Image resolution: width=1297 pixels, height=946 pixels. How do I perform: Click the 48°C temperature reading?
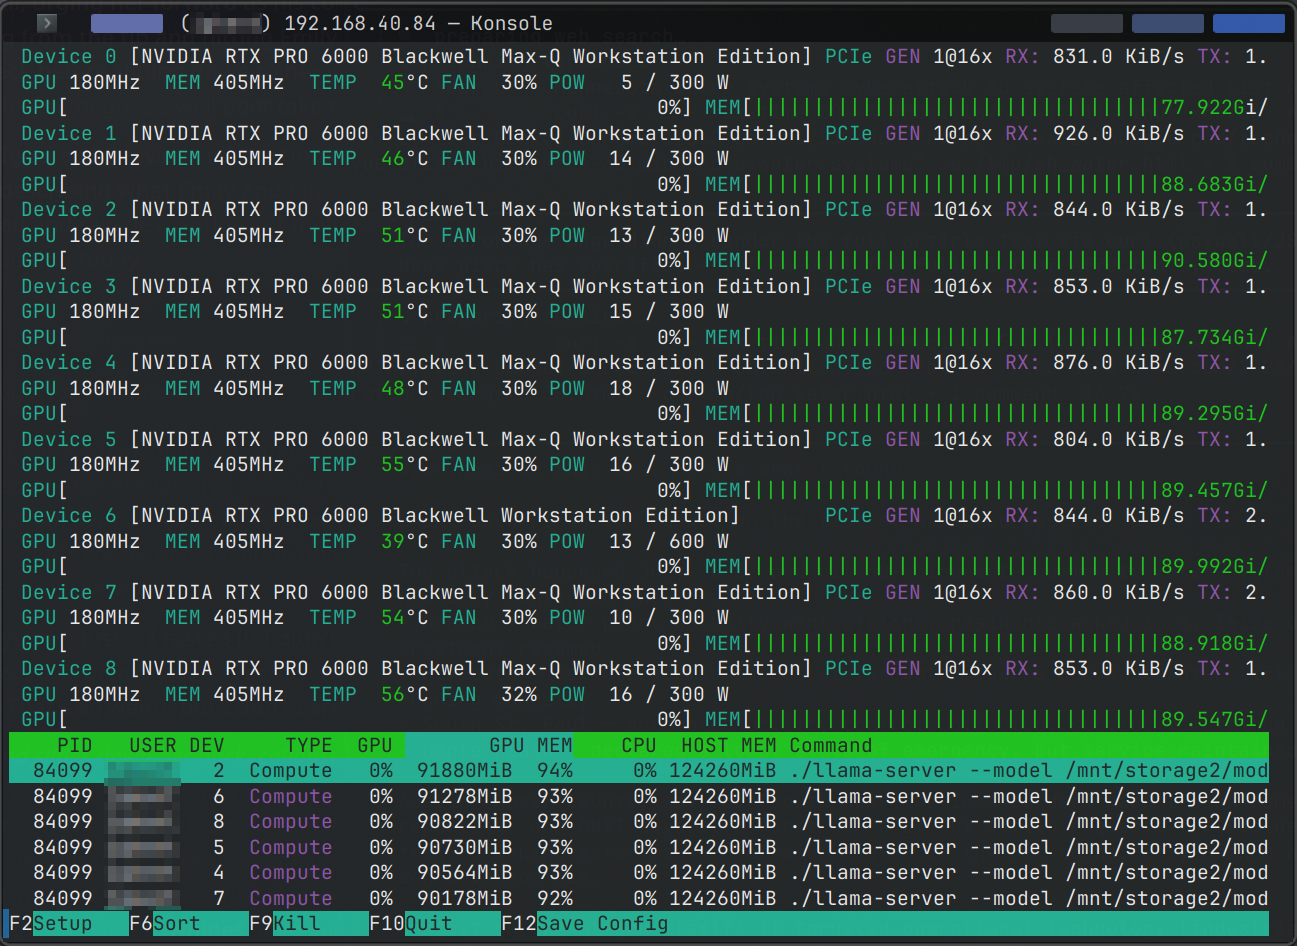coord(405,389)
